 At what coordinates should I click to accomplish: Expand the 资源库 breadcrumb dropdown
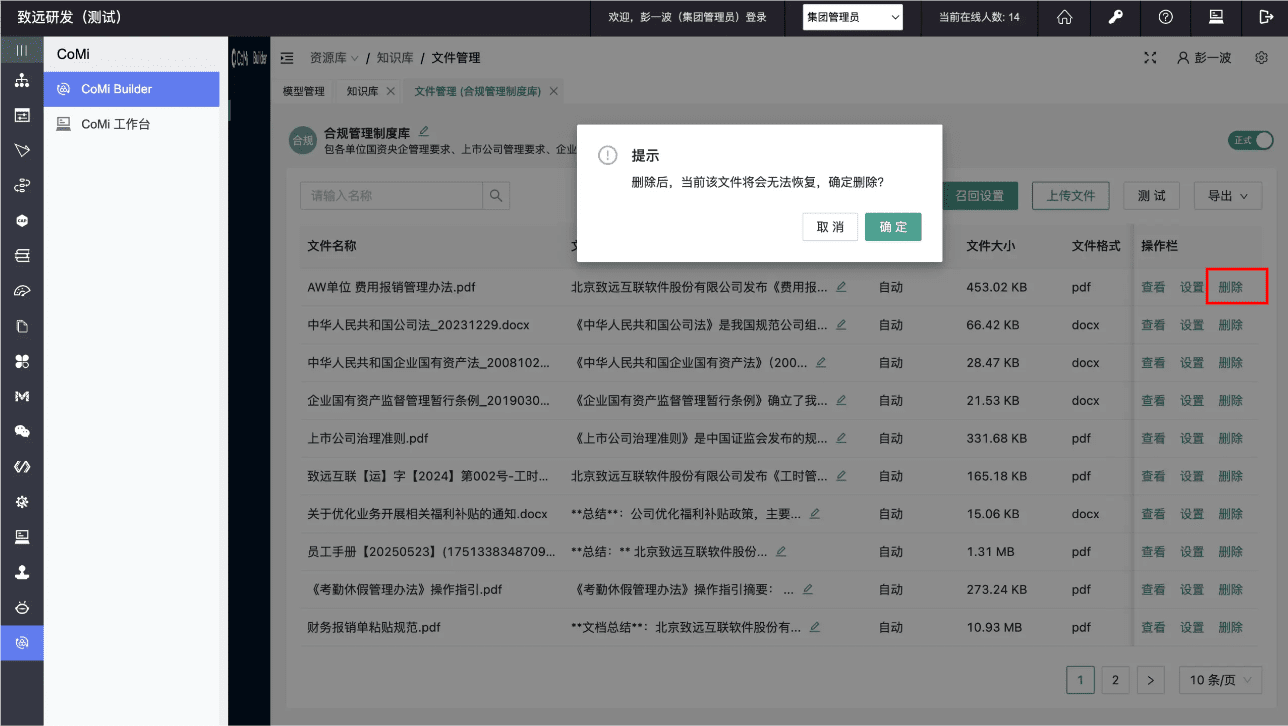click(335, 58)
